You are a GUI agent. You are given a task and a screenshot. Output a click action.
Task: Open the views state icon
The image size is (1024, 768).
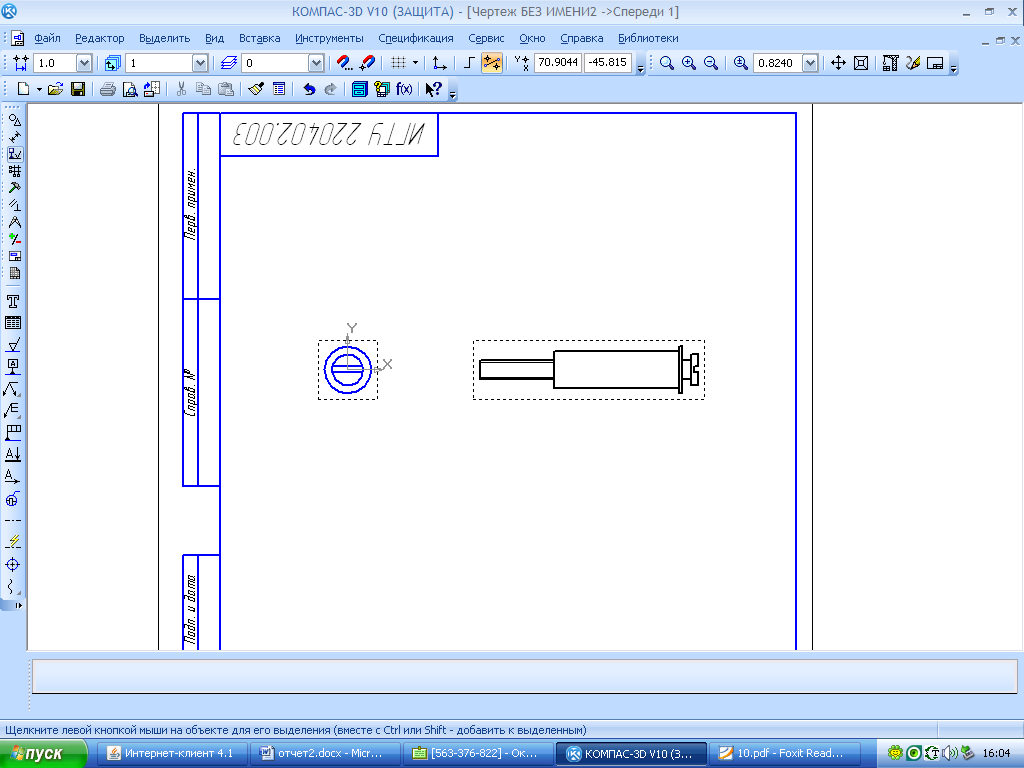pos(112,63)
